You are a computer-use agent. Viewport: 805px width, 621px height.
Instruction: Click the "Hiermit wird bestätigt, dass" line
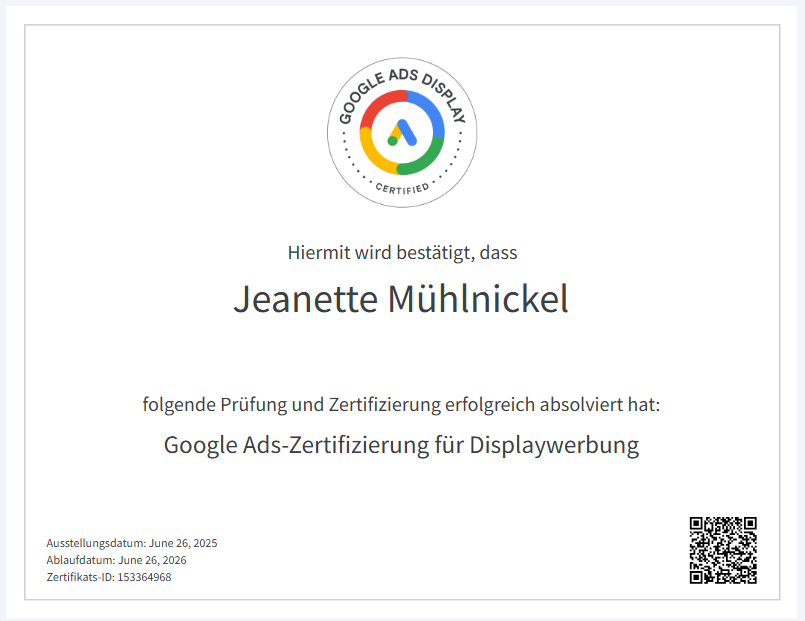tap(402, 253)
